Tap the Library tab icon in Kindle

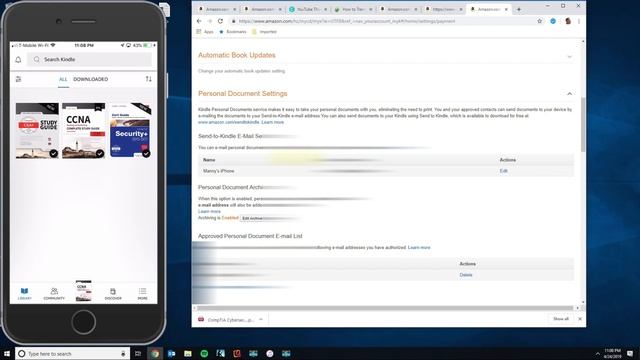click(x=24, y=293)
